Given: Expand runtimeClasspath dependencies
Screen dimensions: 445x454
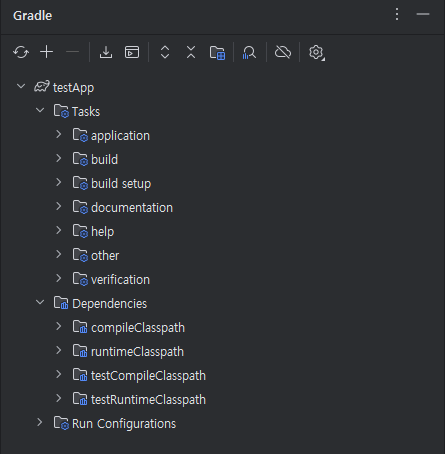Looking at the screenshot, I should (x=59, y=350).
